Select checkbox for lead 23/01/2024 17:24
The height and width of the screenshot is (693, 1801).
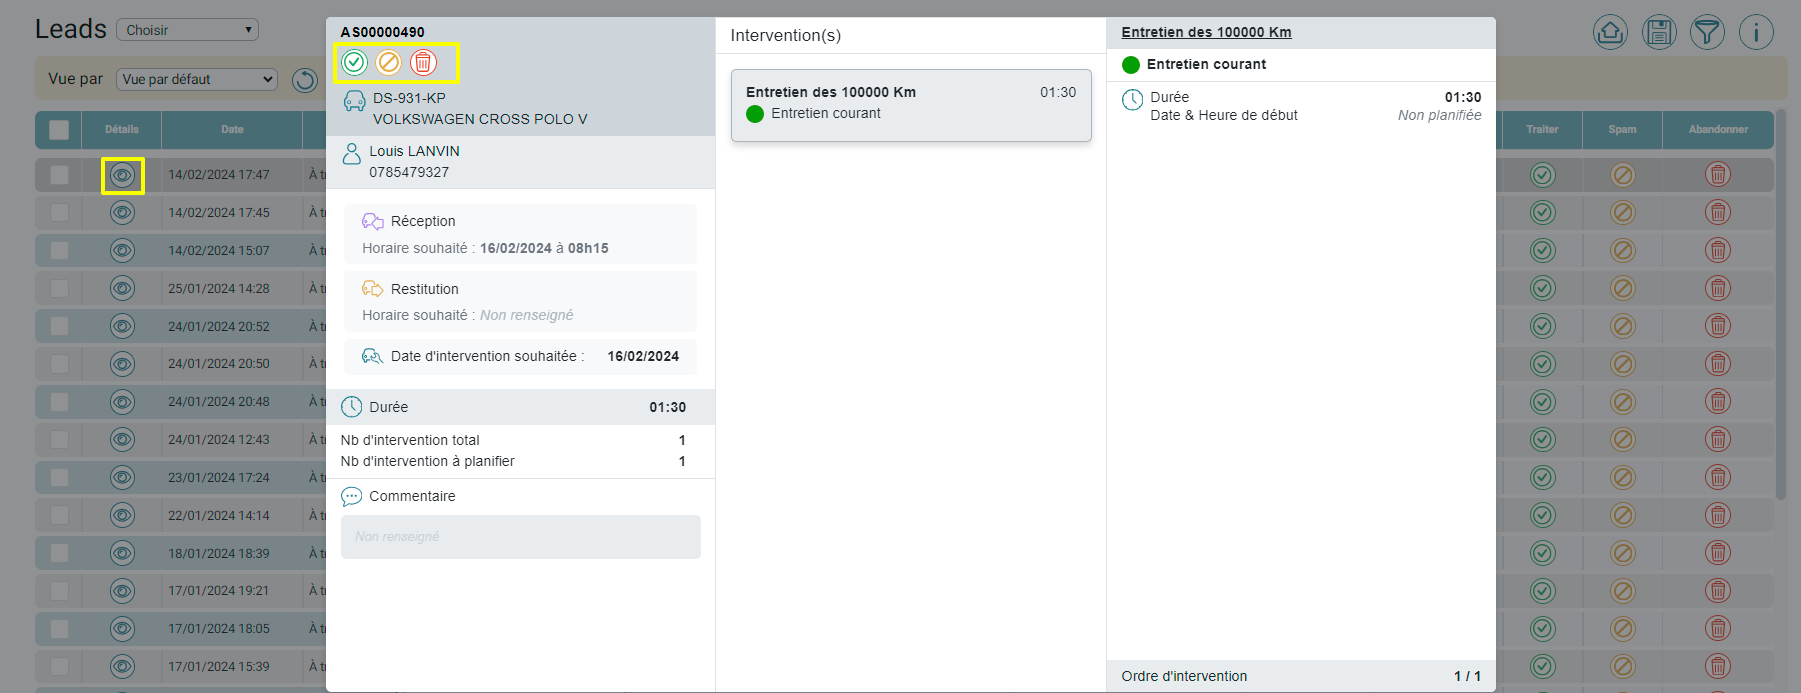point(59,478)
